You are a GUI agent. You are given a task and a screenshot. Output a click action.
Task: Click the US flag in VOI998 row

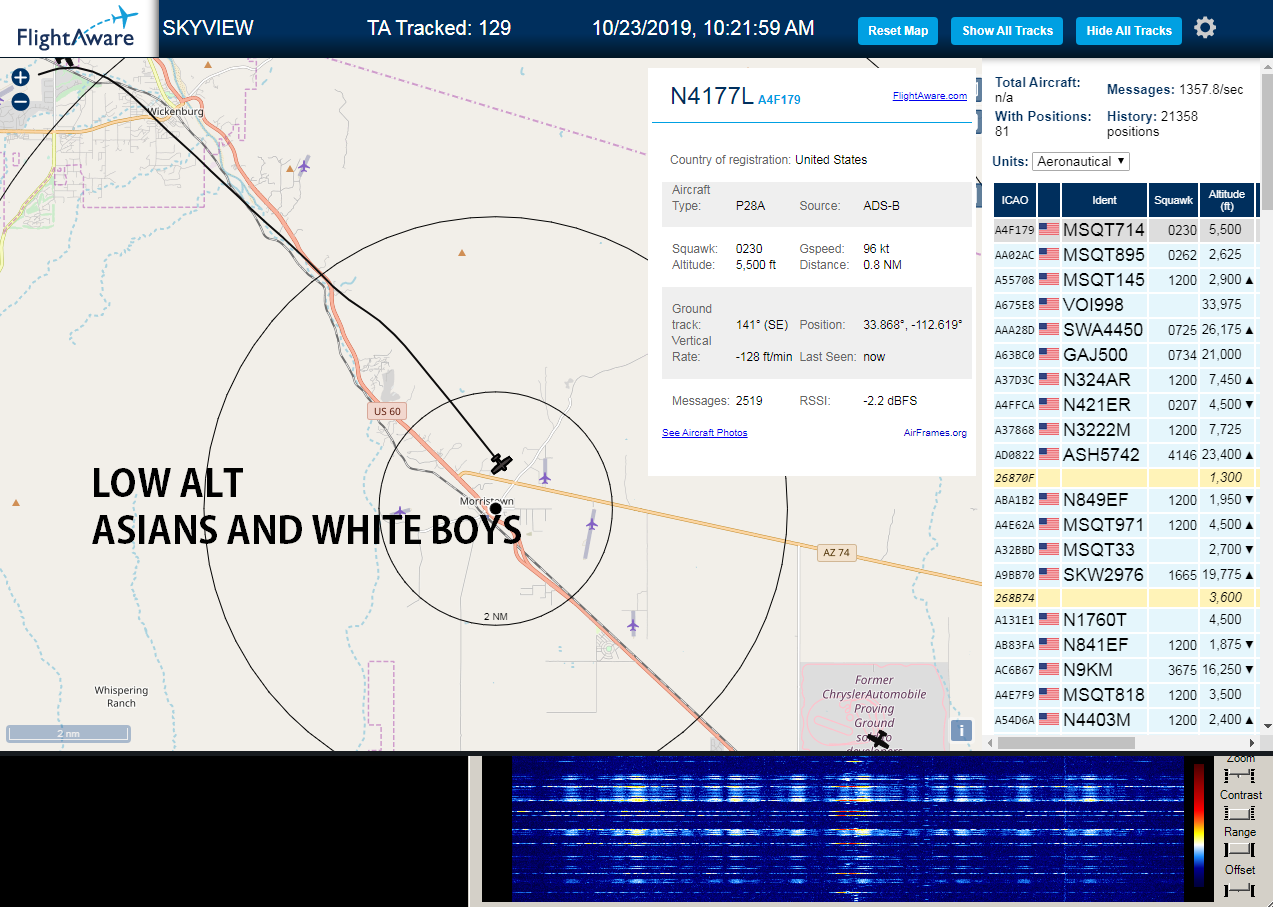(1049, 305)
